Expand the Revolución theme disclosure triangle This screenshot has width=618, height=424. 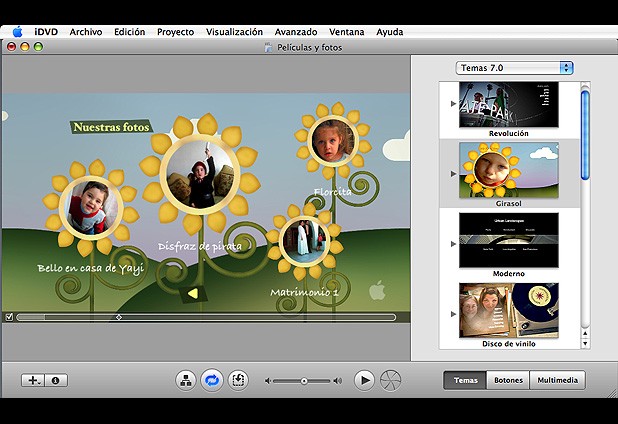pyautogui.click(x=453, y=104)
